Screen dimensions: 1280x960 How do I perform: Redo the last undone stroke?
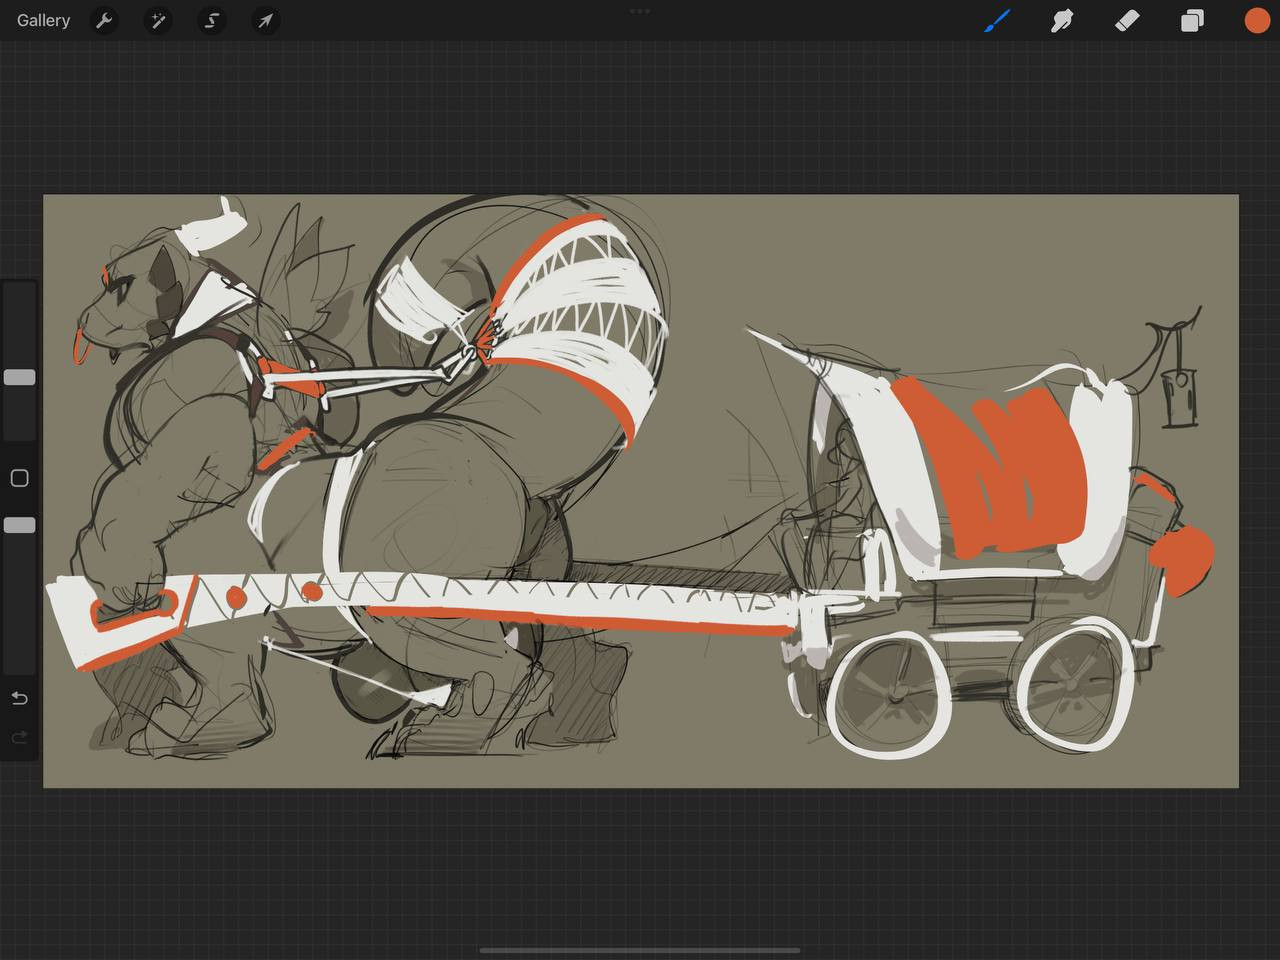19,738
